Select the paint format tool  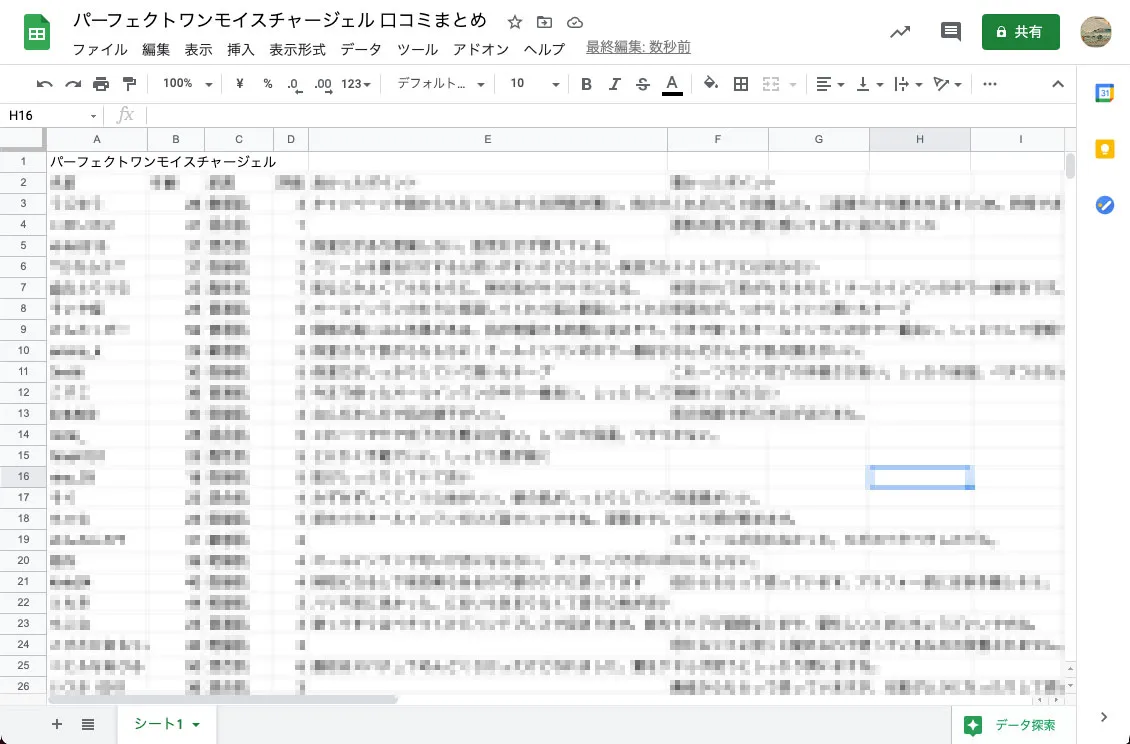pyautogui.click(x=130, y=84)
